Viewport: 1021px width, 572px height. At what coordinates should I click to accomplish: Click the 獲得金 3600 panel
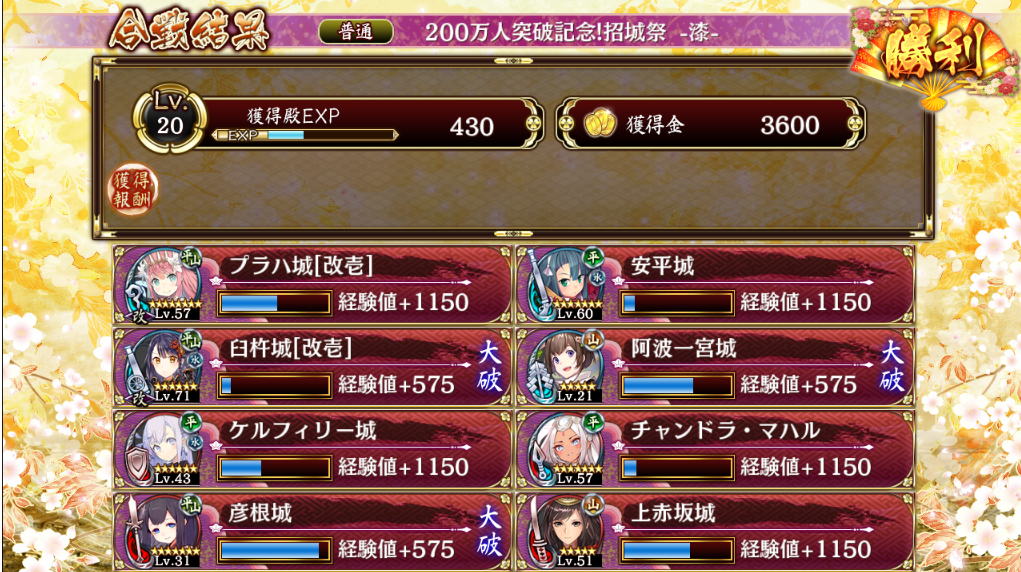711,123
